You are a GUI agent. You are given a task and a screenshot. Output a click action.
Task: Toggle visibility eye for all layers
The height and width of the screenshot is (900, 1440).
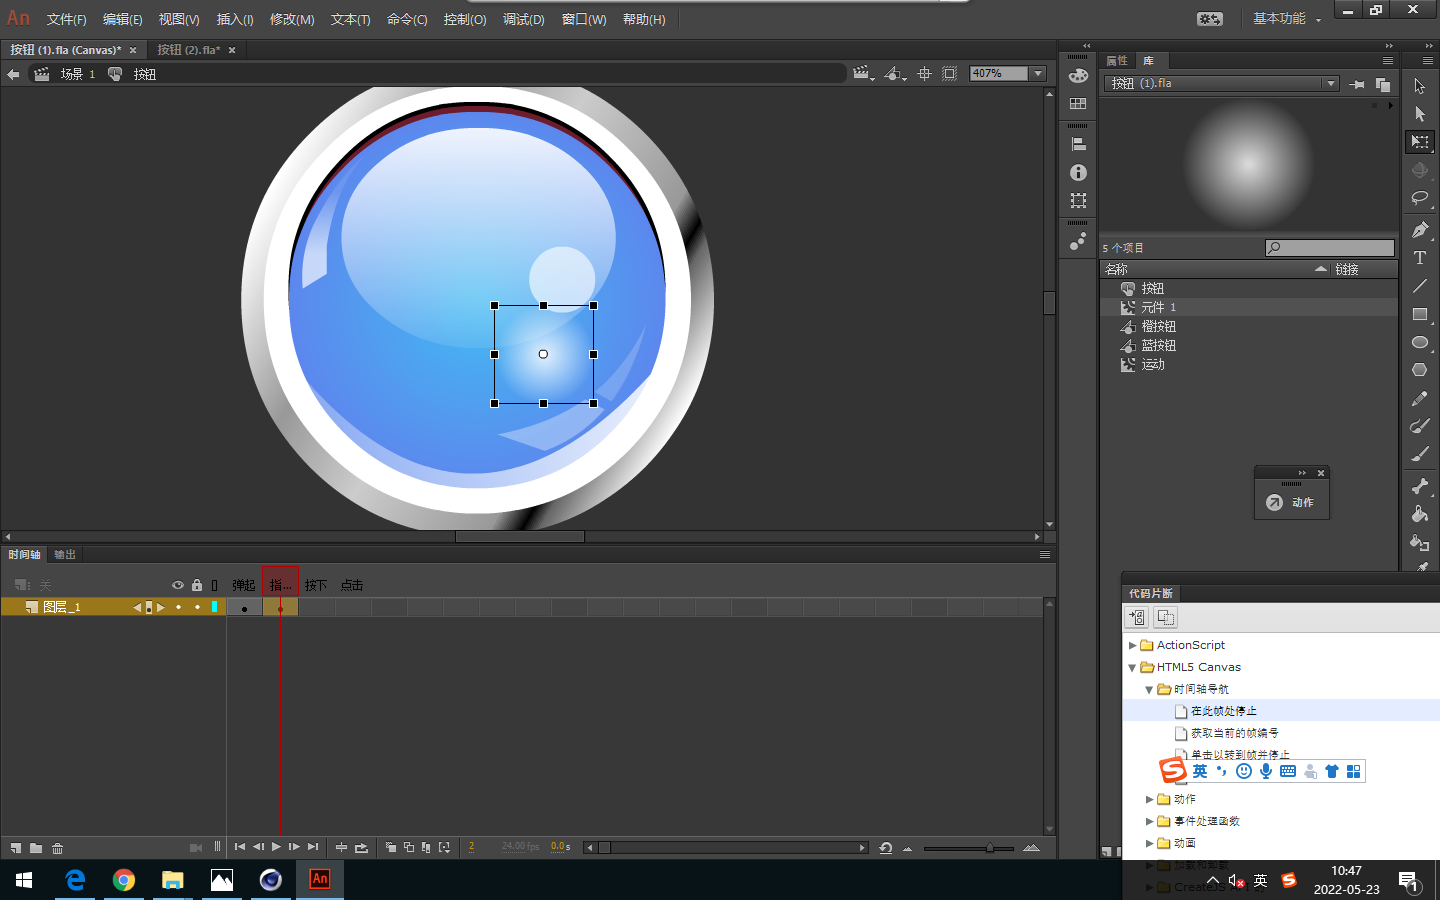click(178, 585)
